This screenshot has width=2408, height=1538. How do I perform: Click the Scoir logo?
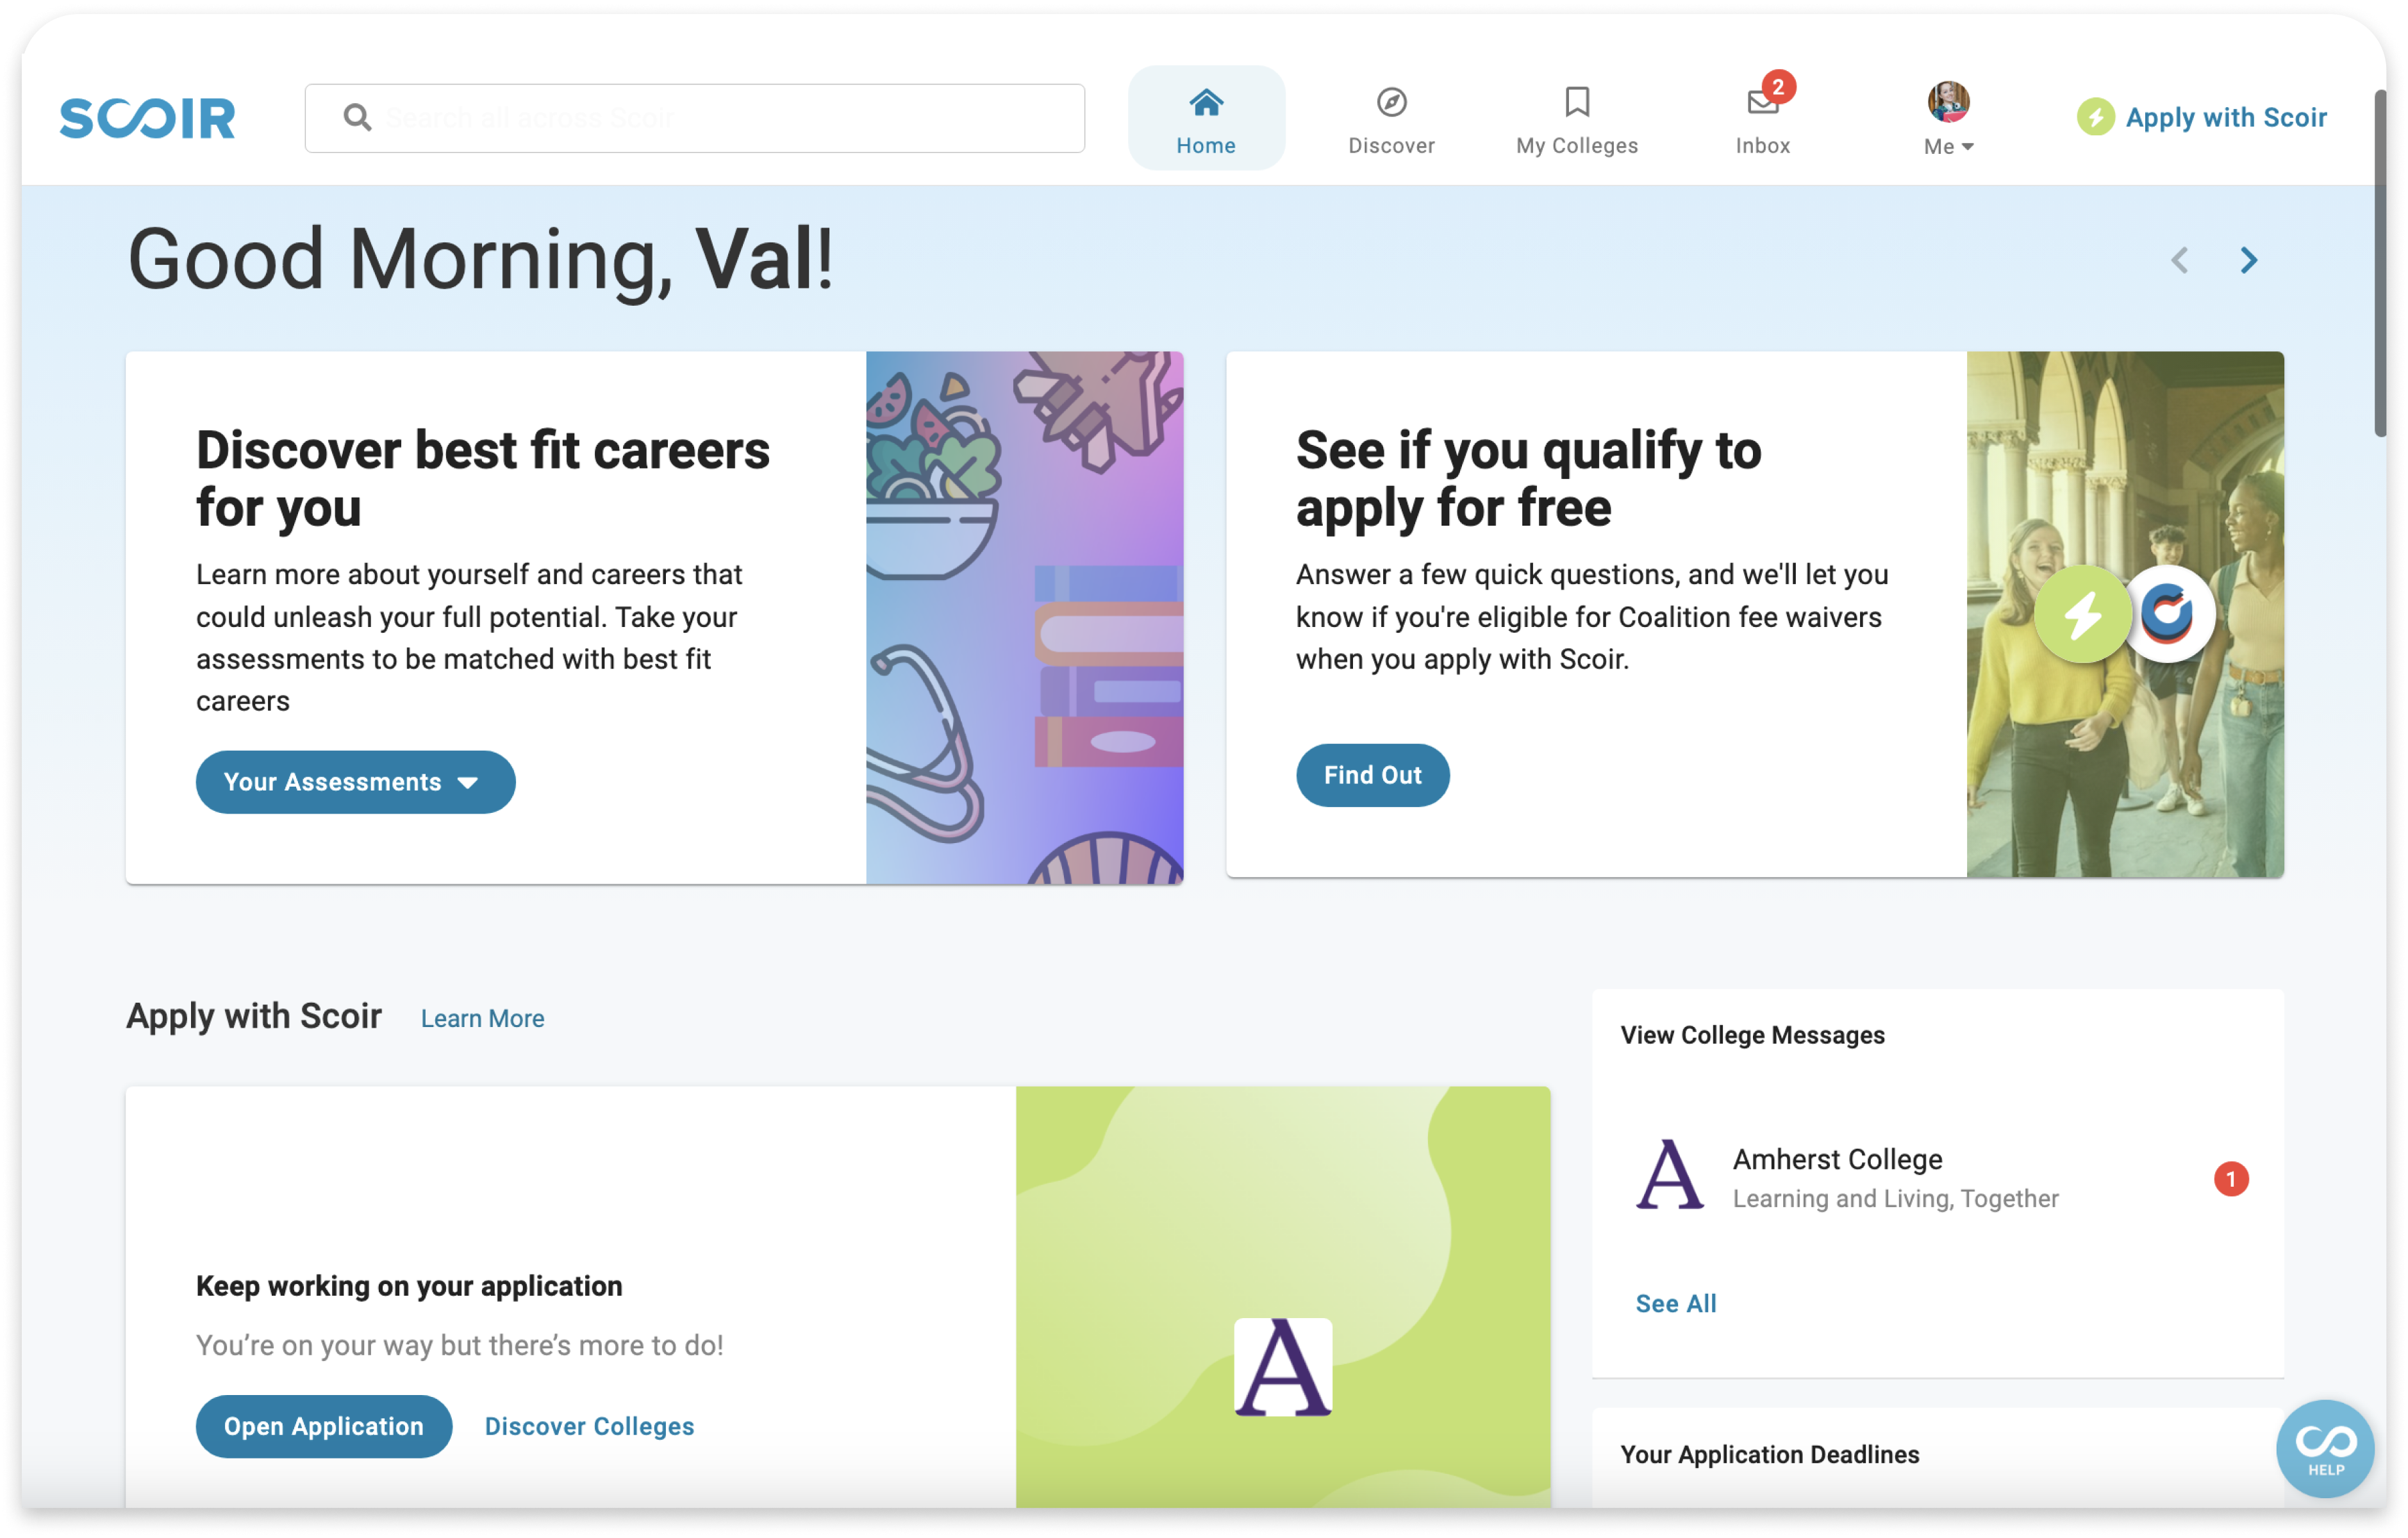(x=147, y=118)
